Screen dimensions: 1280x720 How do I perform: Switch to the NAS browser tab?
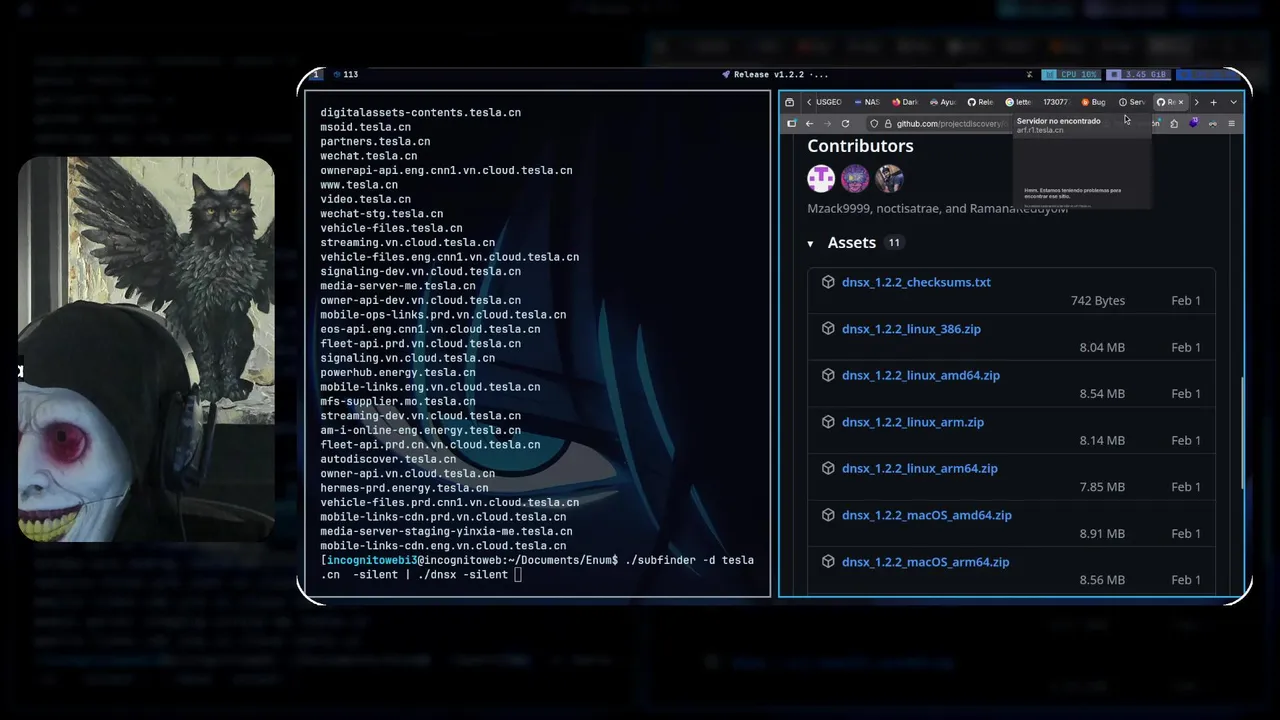[x=868, y=102]
